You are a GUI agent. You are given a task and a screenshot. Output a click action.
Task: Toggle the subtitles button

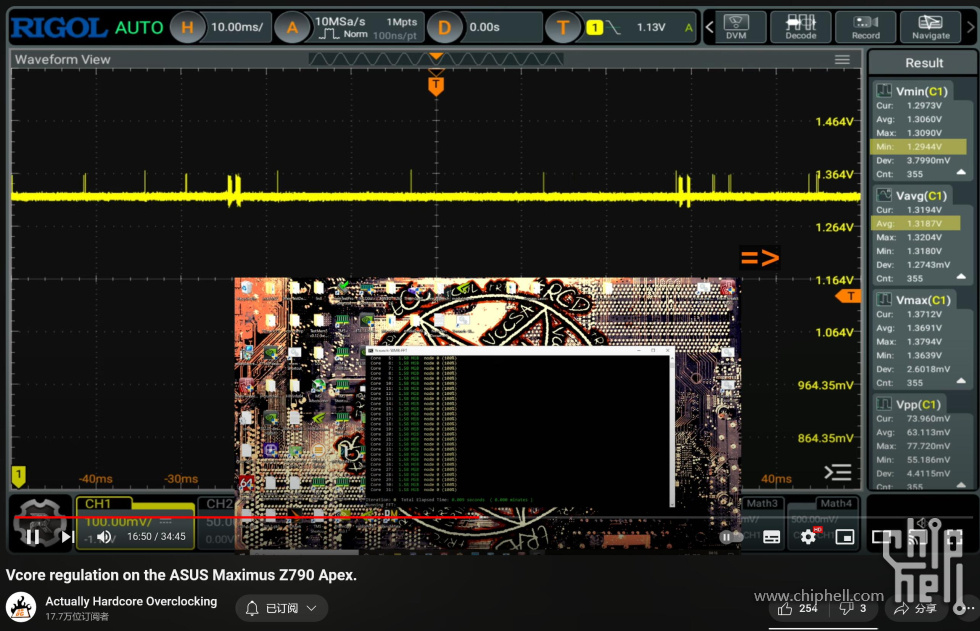771,537
